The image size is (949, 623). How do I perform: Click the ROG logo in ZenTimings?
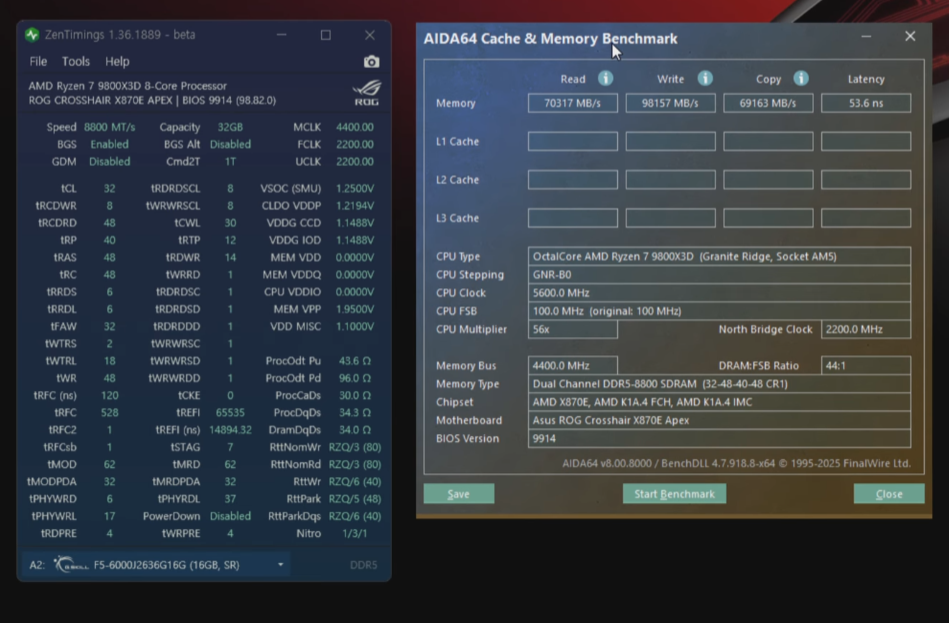(367, 93)
